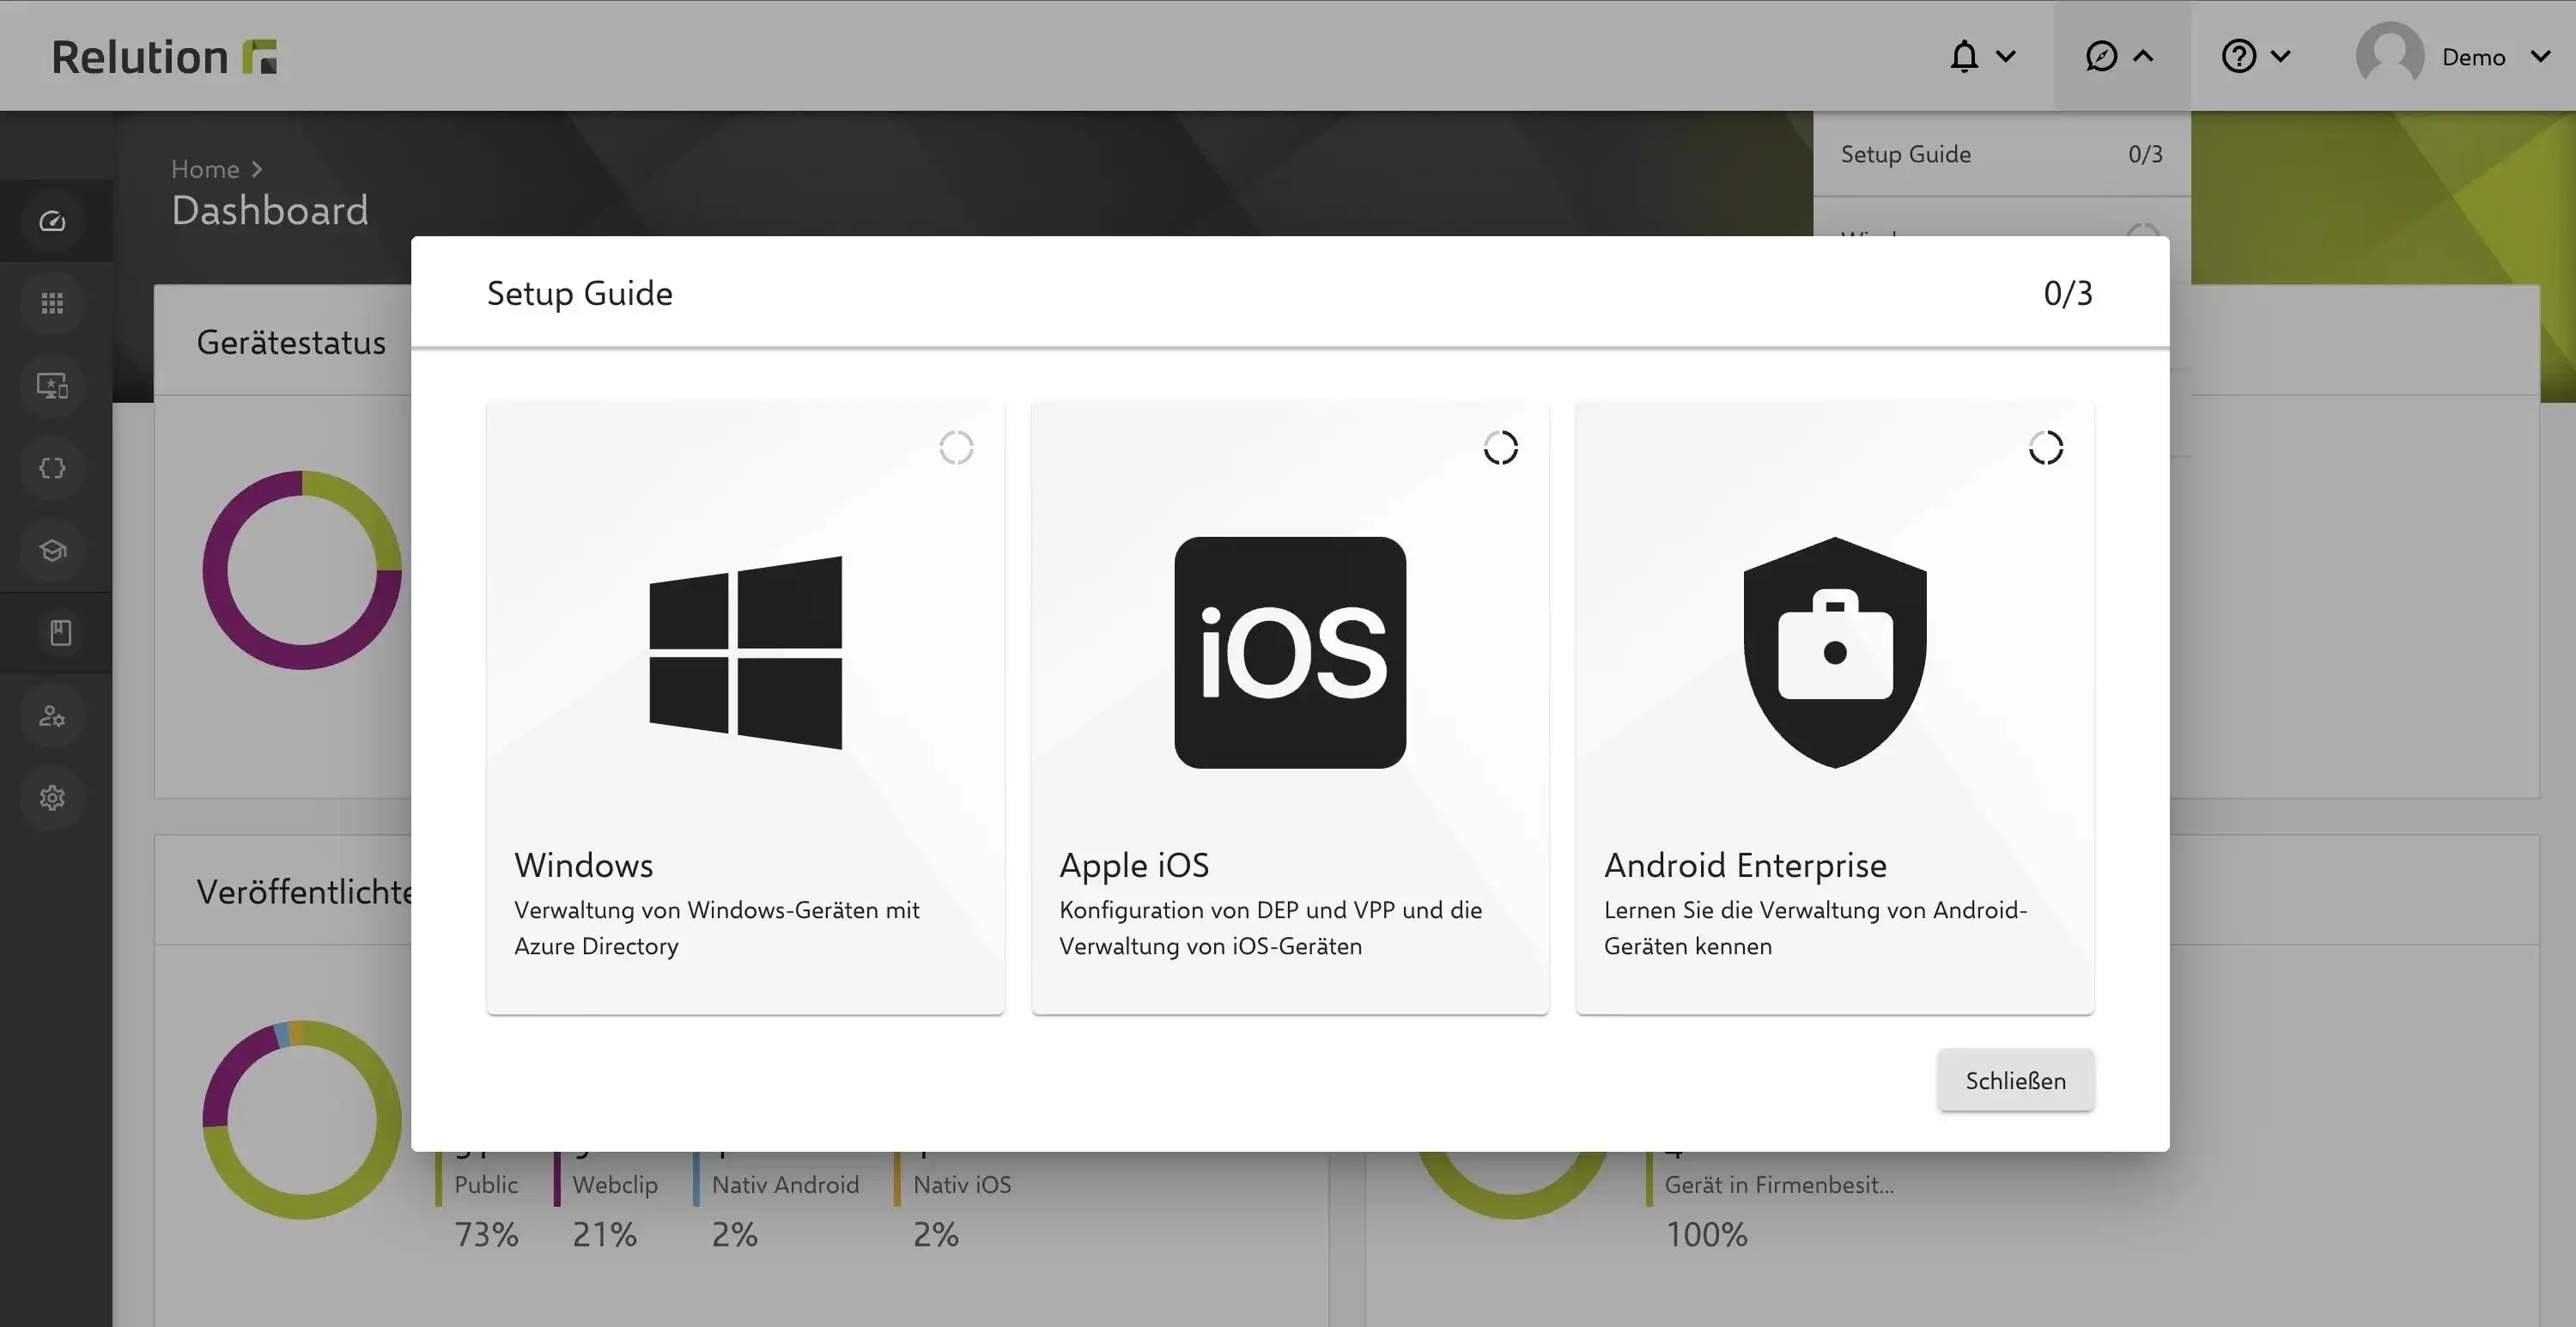Click the published apps donut chart
The width and height of the screenshot is (2576, 1327).
click(x=302, y=1120)
